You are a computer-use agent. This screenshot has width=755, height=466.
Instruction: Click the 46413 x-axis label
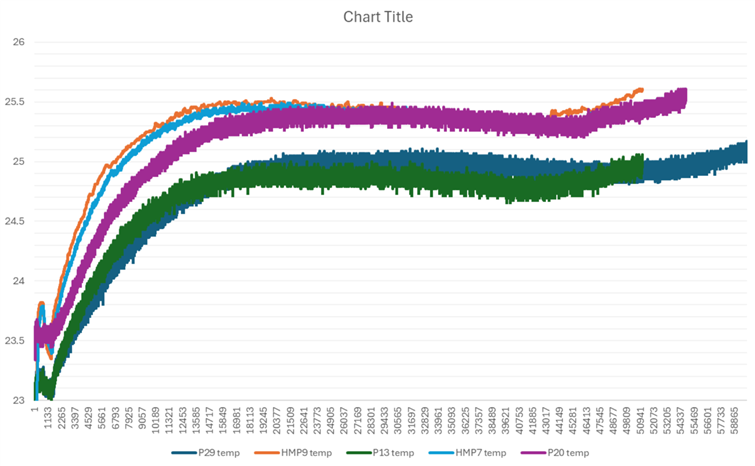(x=586, y=420)
